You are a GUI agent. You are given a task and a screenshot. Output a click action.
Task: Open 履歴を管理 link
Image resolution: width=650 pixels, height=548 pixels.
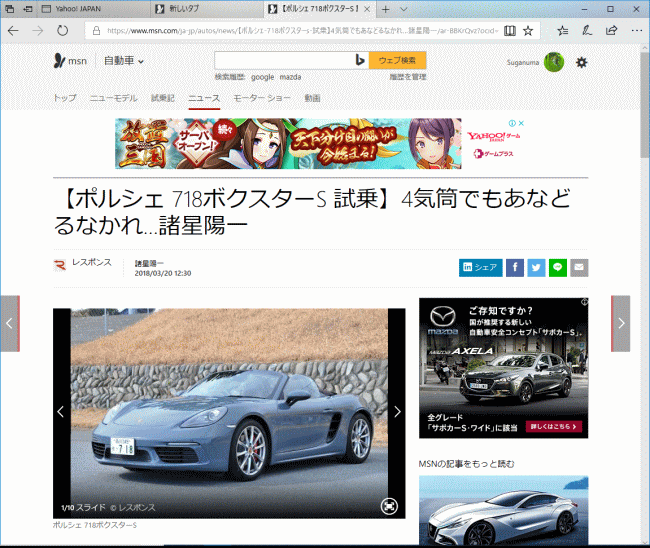[x=407, y=77]
